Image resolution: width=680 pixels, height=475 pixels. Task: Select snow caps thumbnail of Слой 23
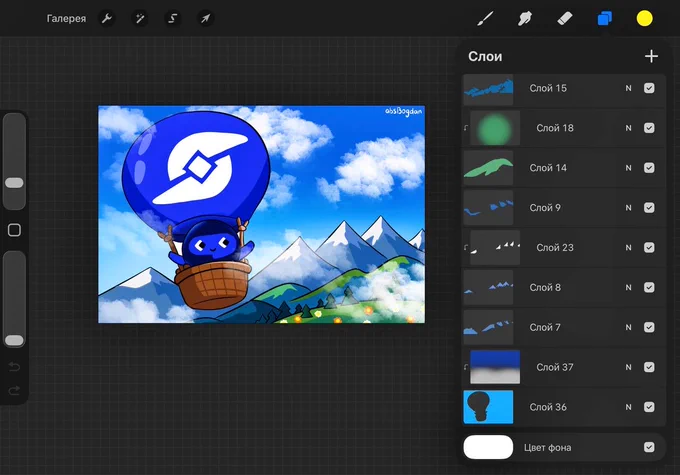tap(495, 248)
